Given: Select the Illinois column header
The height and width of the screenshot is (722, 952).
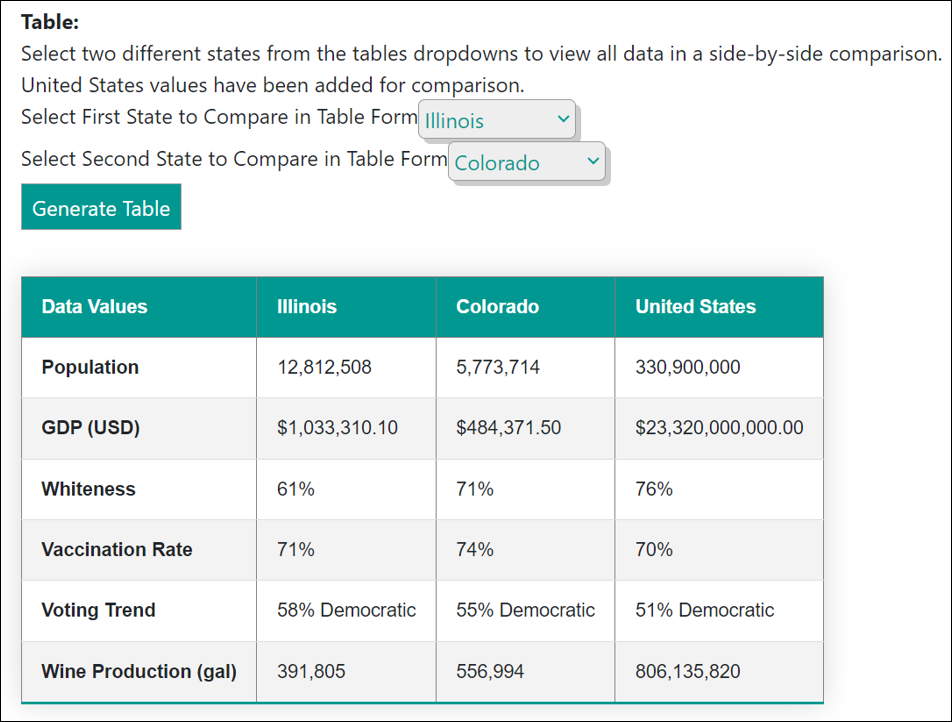Looking at the screenshot, I should pos(307,307).
